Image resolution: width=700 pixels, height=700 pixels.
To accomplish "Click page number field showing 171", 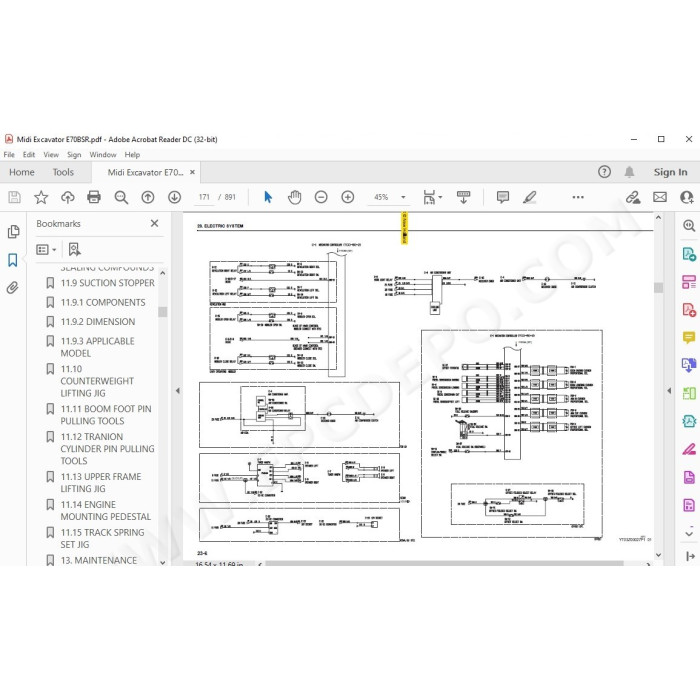I will tap(204, 197).
